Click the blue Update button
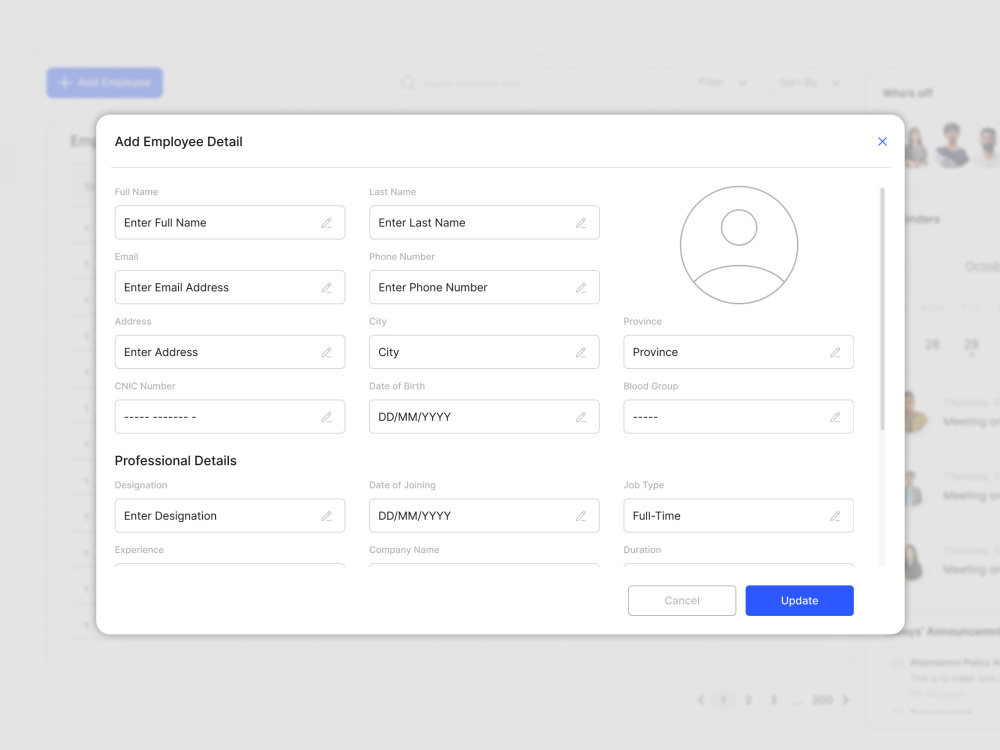This screenshot has width=1000, height=750. pyautogui.click(x=799, y=601)
